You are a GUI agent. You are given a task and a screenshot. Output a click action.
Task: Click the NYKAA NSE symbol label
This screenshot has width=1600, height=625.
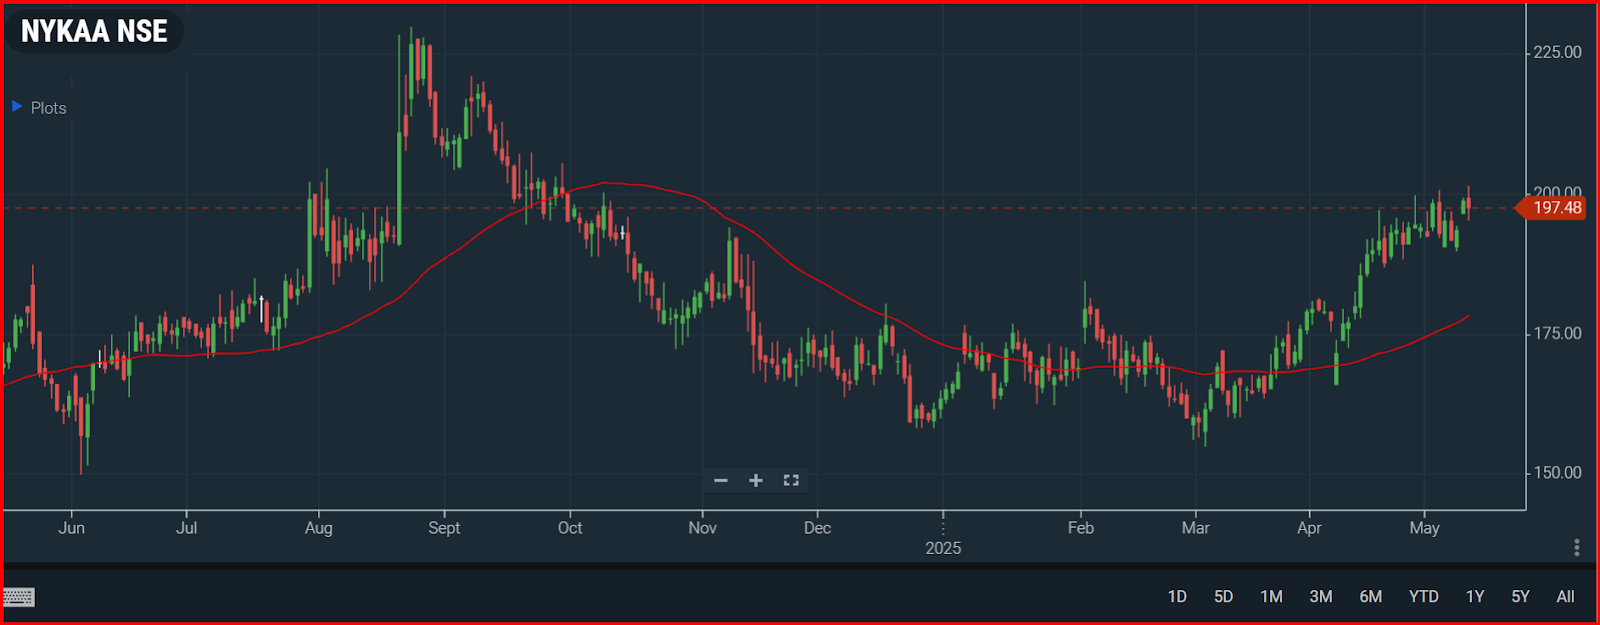(94, 31)
